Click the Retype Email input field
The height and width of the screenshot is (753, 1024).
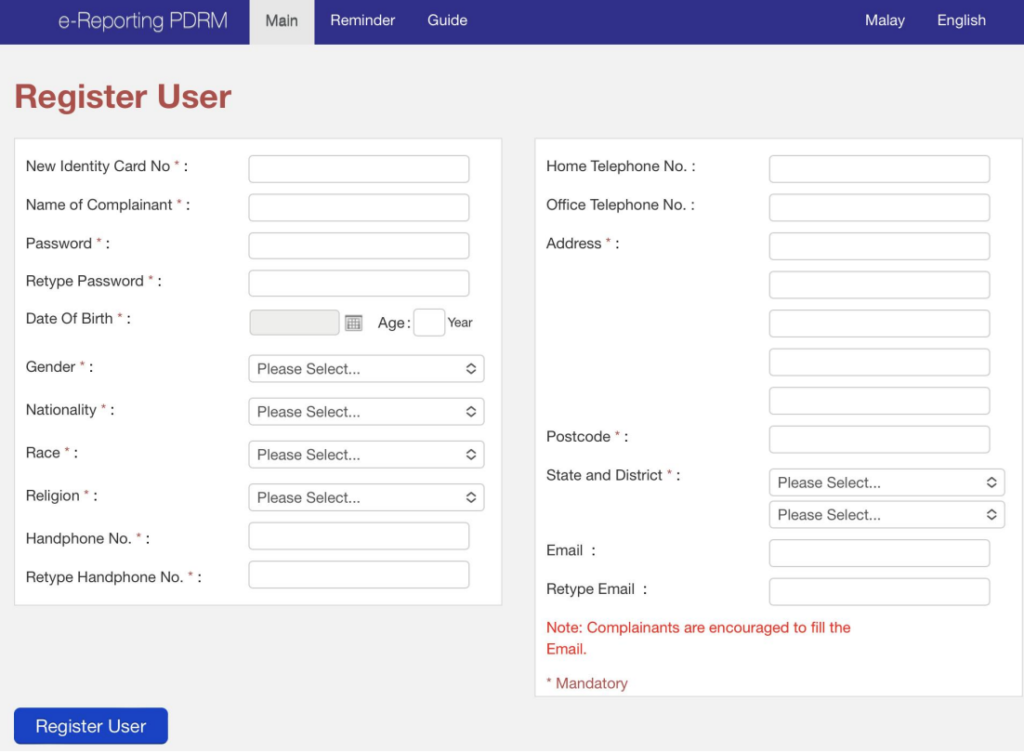pos(879,592)
